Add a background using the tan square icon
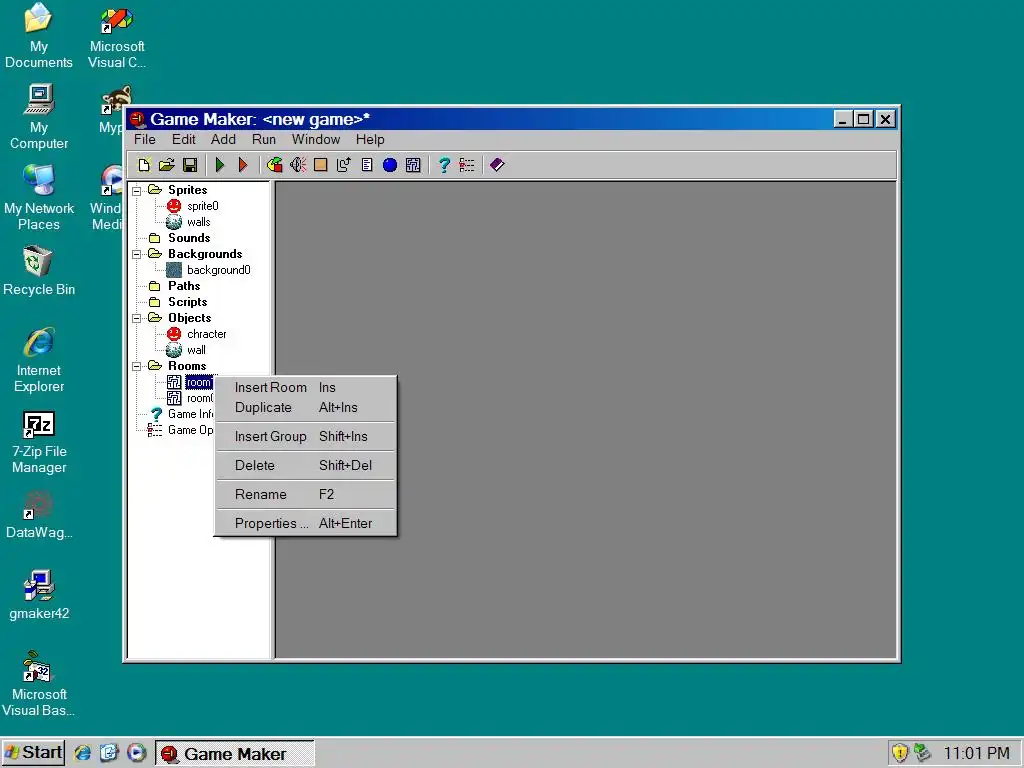Viewport: 1024px width, 768px height. point(321,165)
